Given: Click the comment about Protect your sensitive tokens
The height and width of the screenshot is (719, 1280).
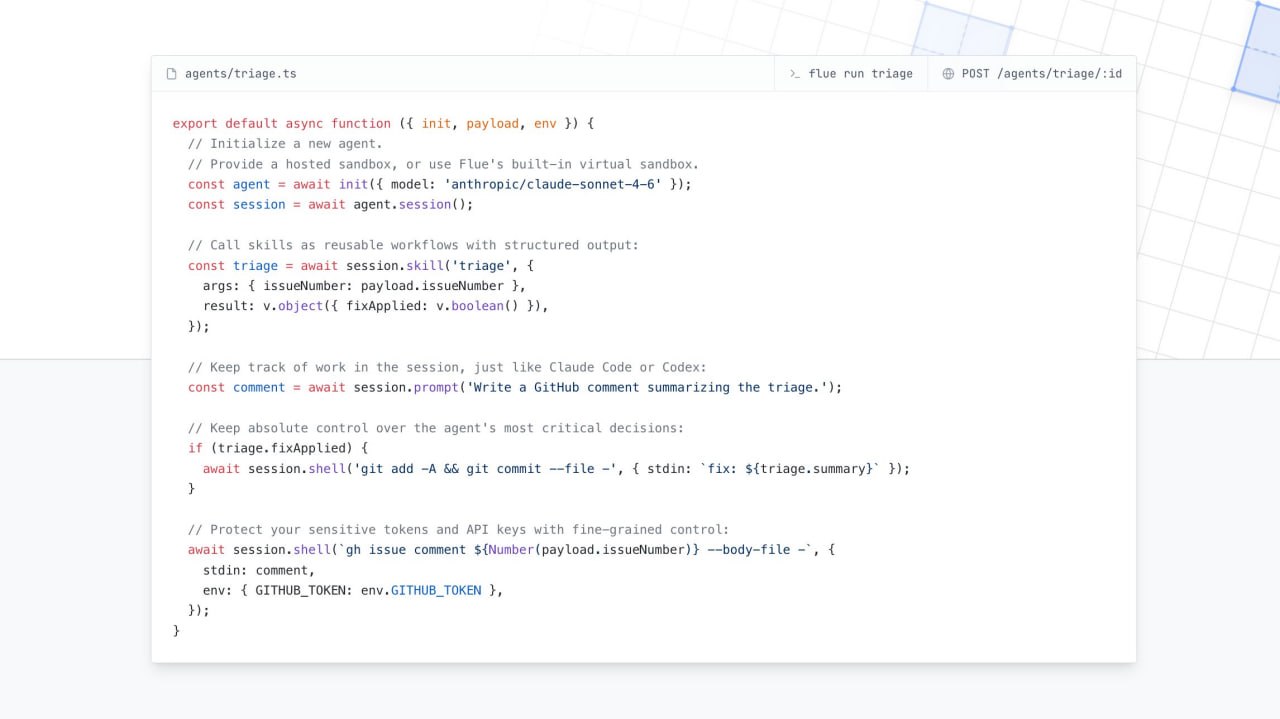Looking at the screenshot, I should click(459, 529).
